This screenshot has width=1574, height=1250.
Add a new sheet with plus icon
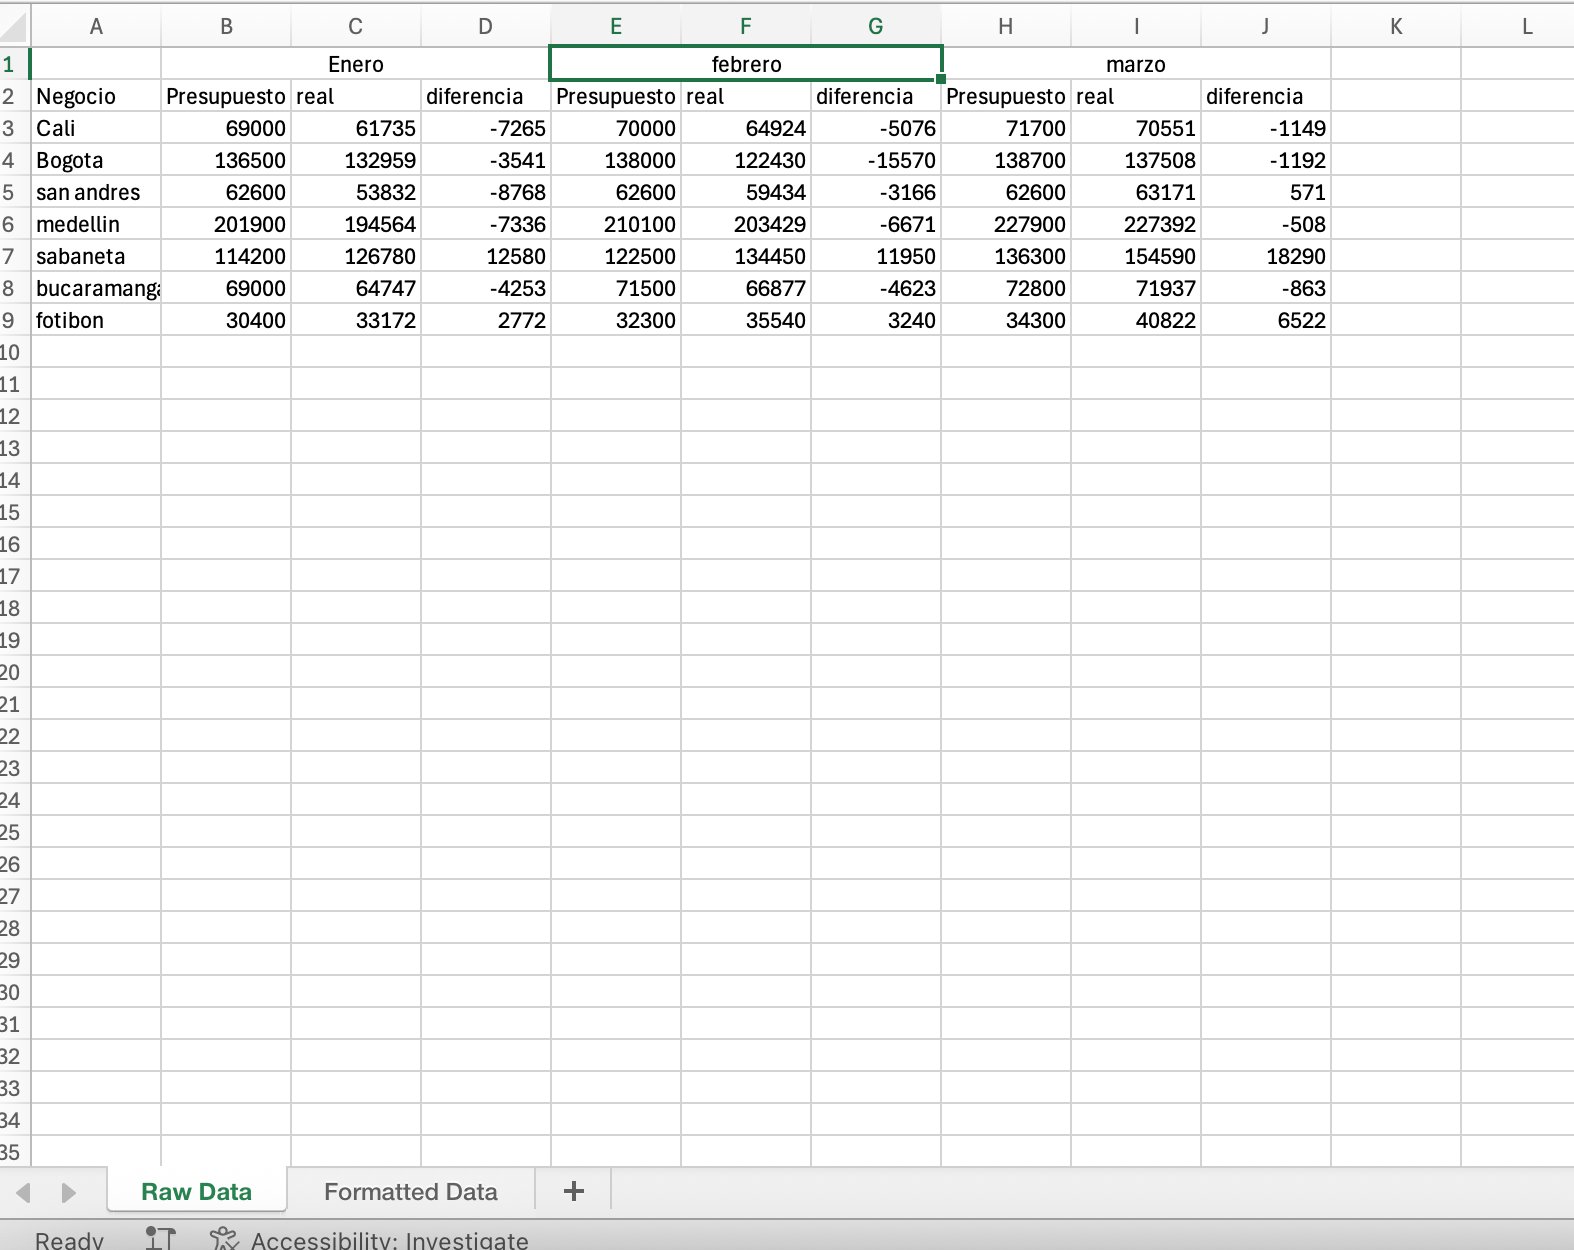coord(574,1191)
